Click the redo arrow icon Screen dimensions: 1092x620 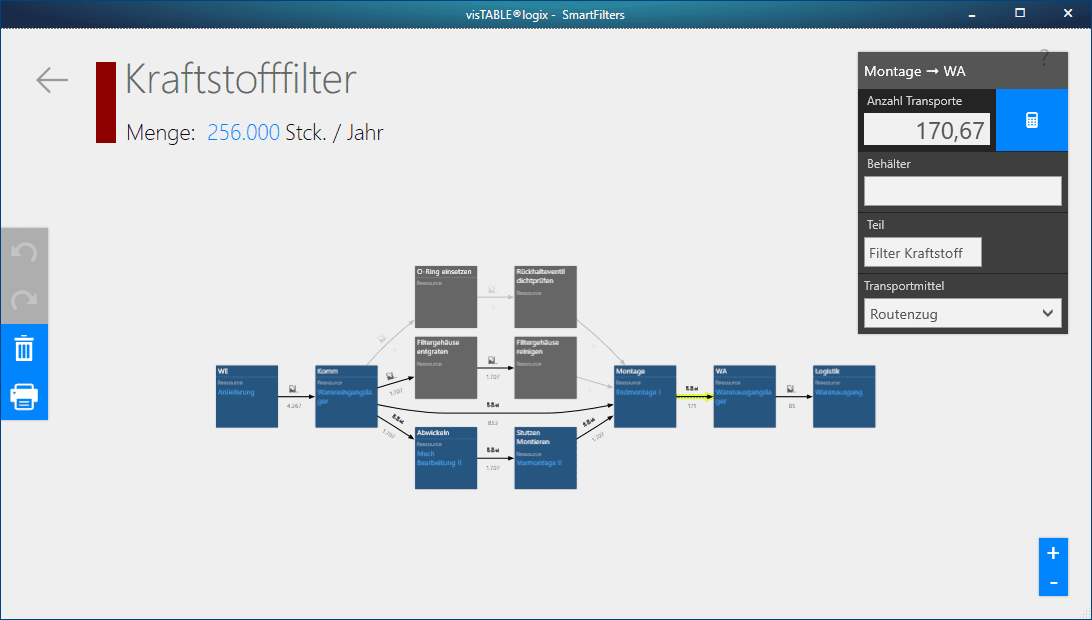[x=24, y=299]
